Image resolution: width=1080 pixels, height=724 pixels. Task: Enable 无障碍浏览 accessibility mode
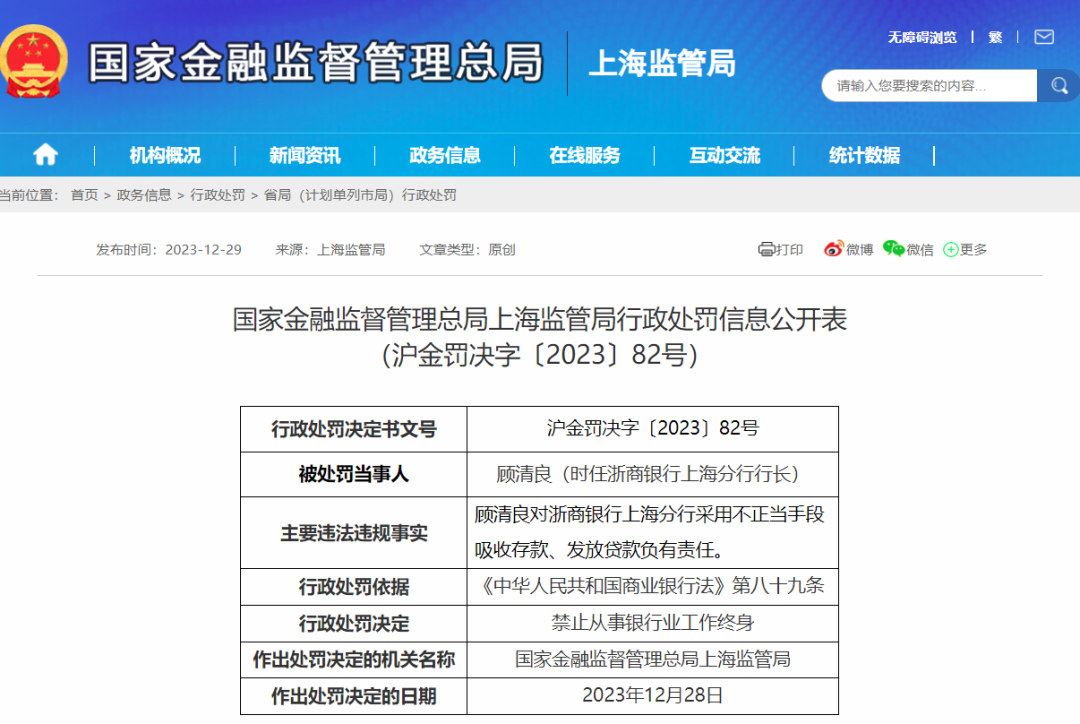pos(922,37)
